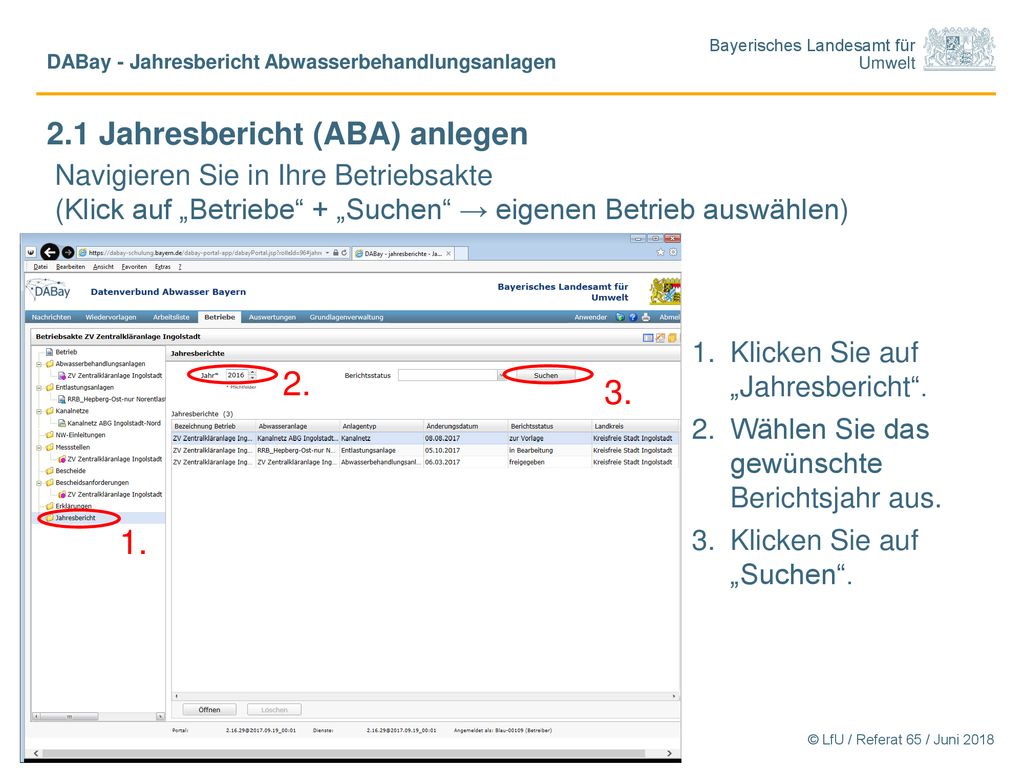Click the browser page bottom horizontal scrollbar
Image resolution: width=1024 pixels, height=768 pixels.
tap(353, 753)
